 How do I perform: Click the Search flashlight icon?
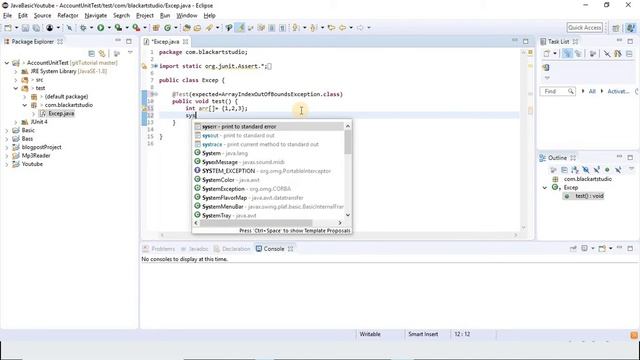[x=209, y=28]
